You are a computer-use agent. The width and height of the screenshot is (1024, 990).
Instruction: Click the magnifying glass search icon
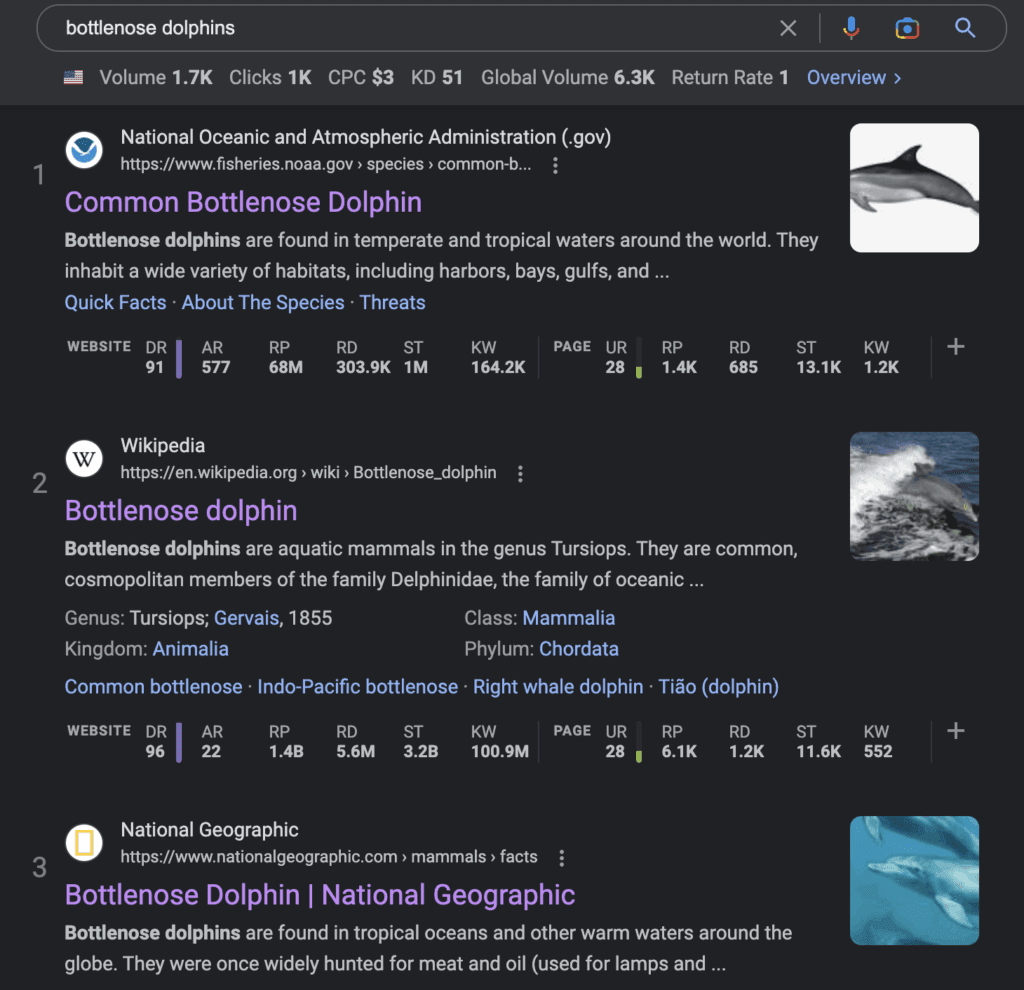point(965,28)
